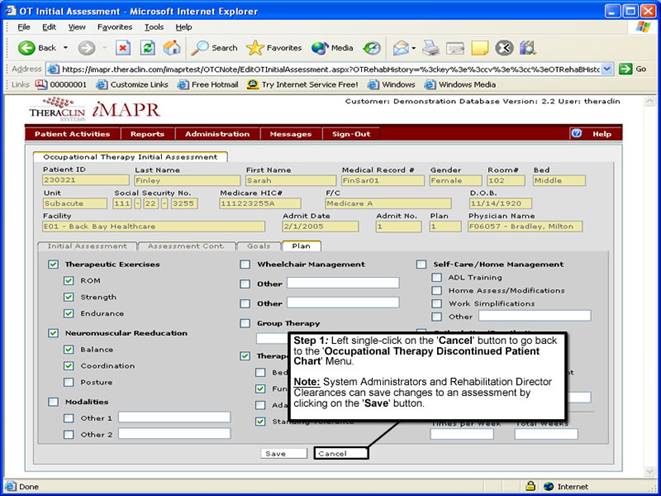Open the Search pane in the toolbar

(215, 47)
